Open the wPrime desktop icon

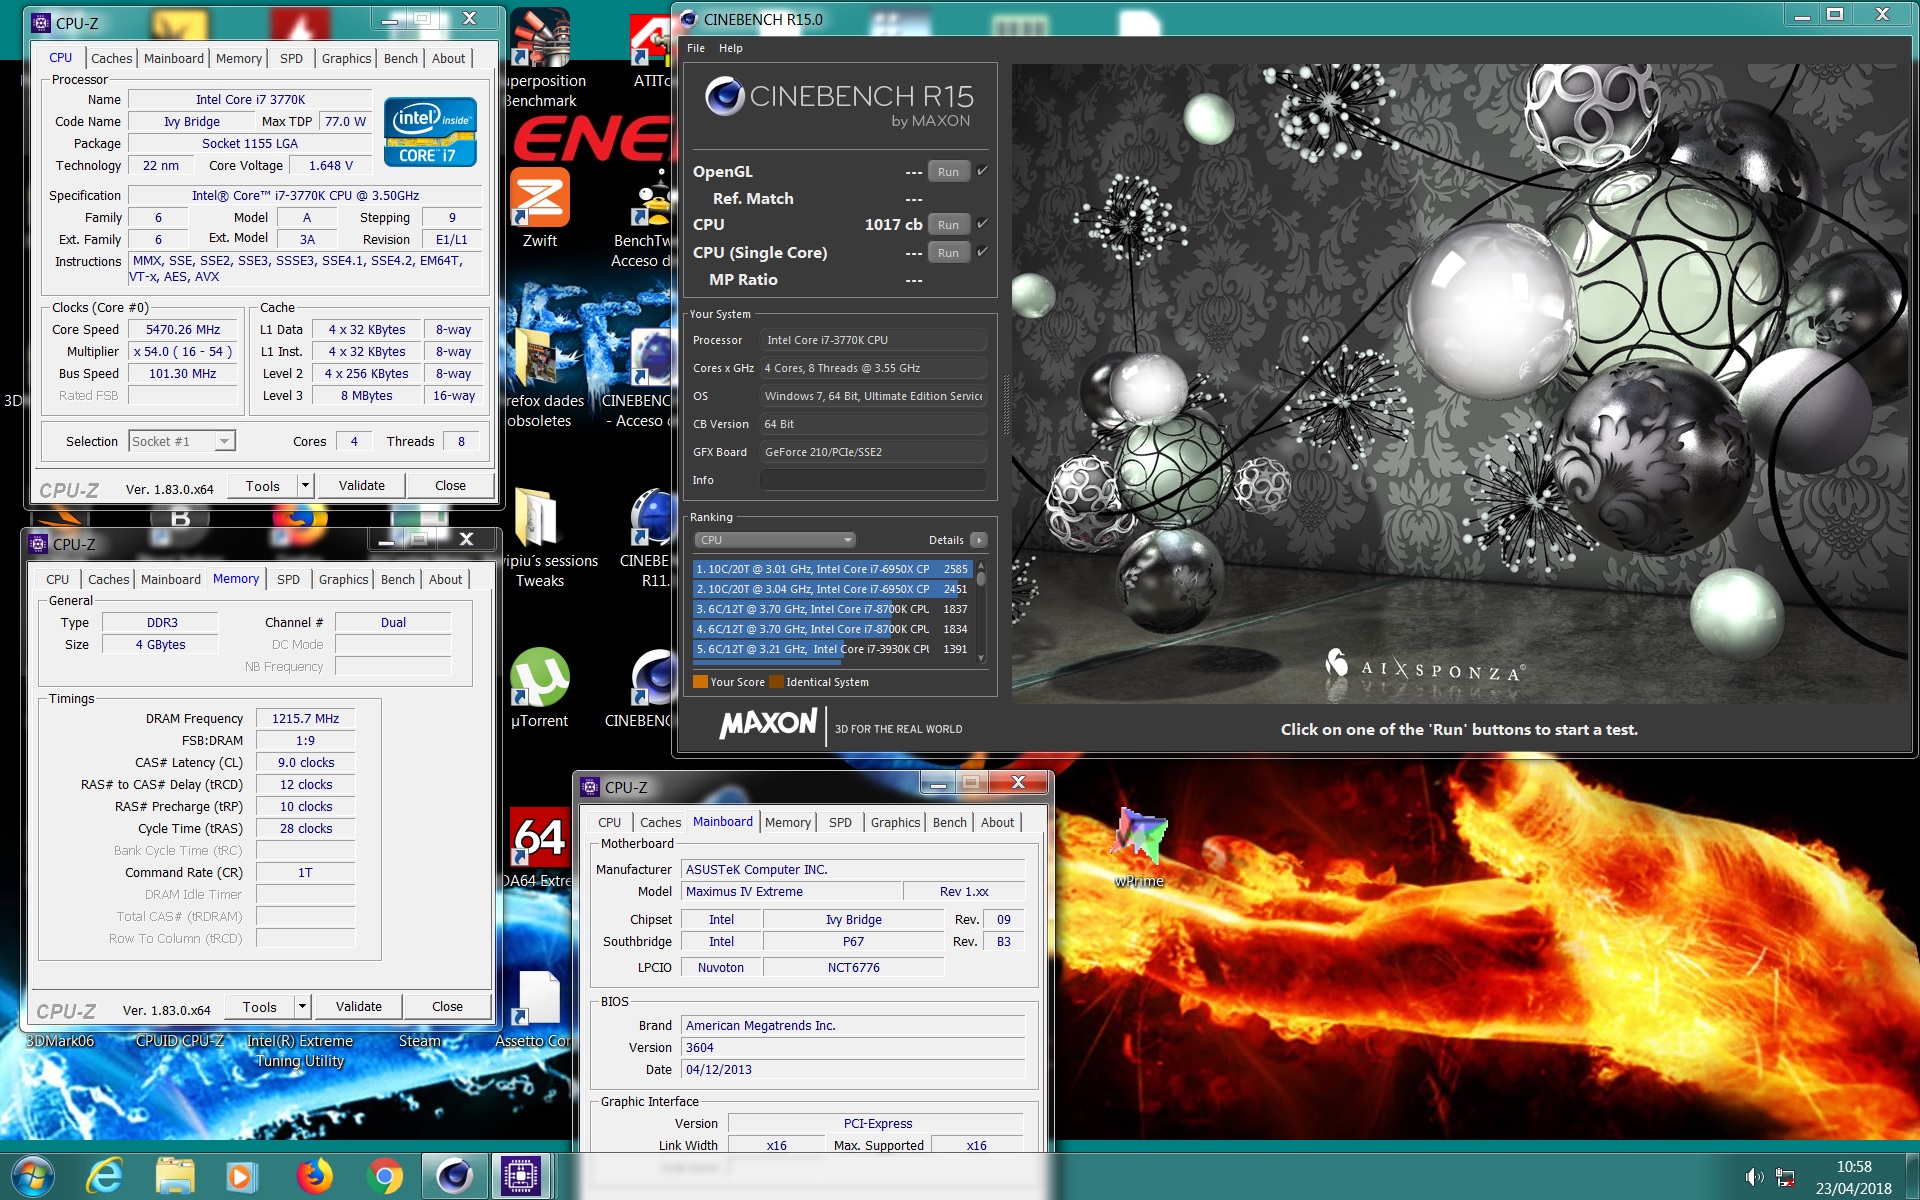tap(1139, 847)
